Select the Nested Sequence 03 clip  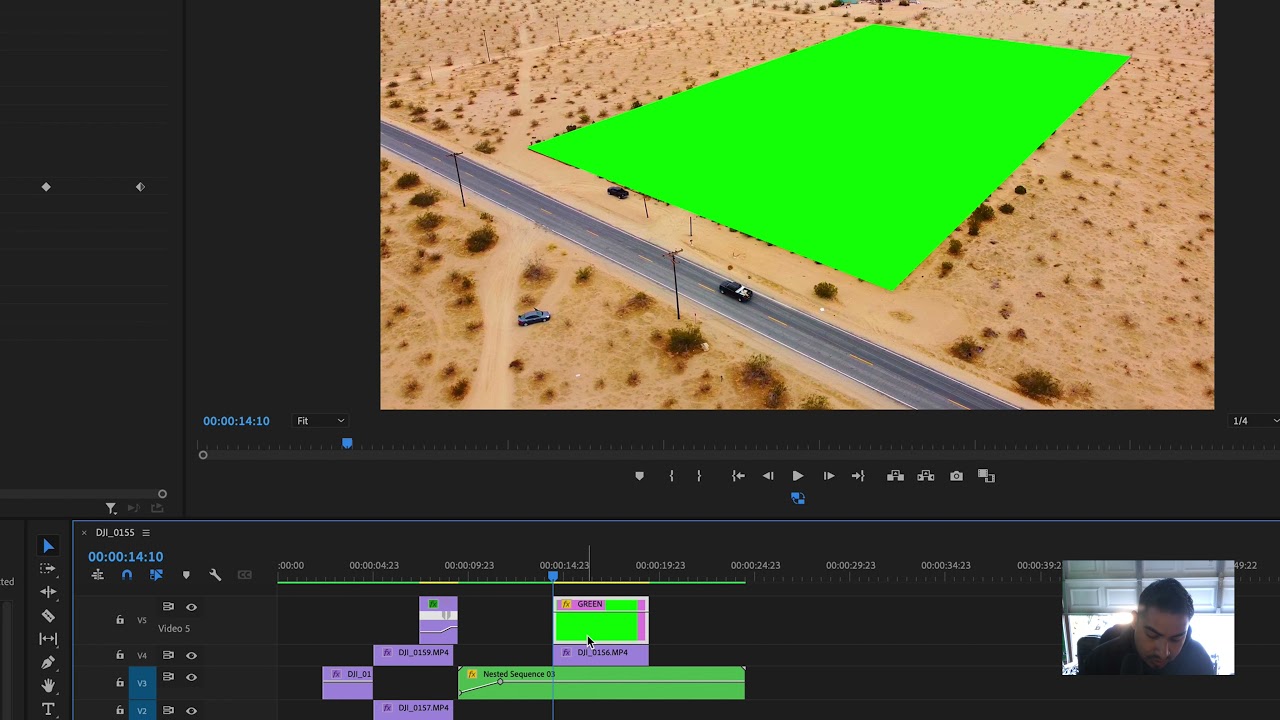601,683
